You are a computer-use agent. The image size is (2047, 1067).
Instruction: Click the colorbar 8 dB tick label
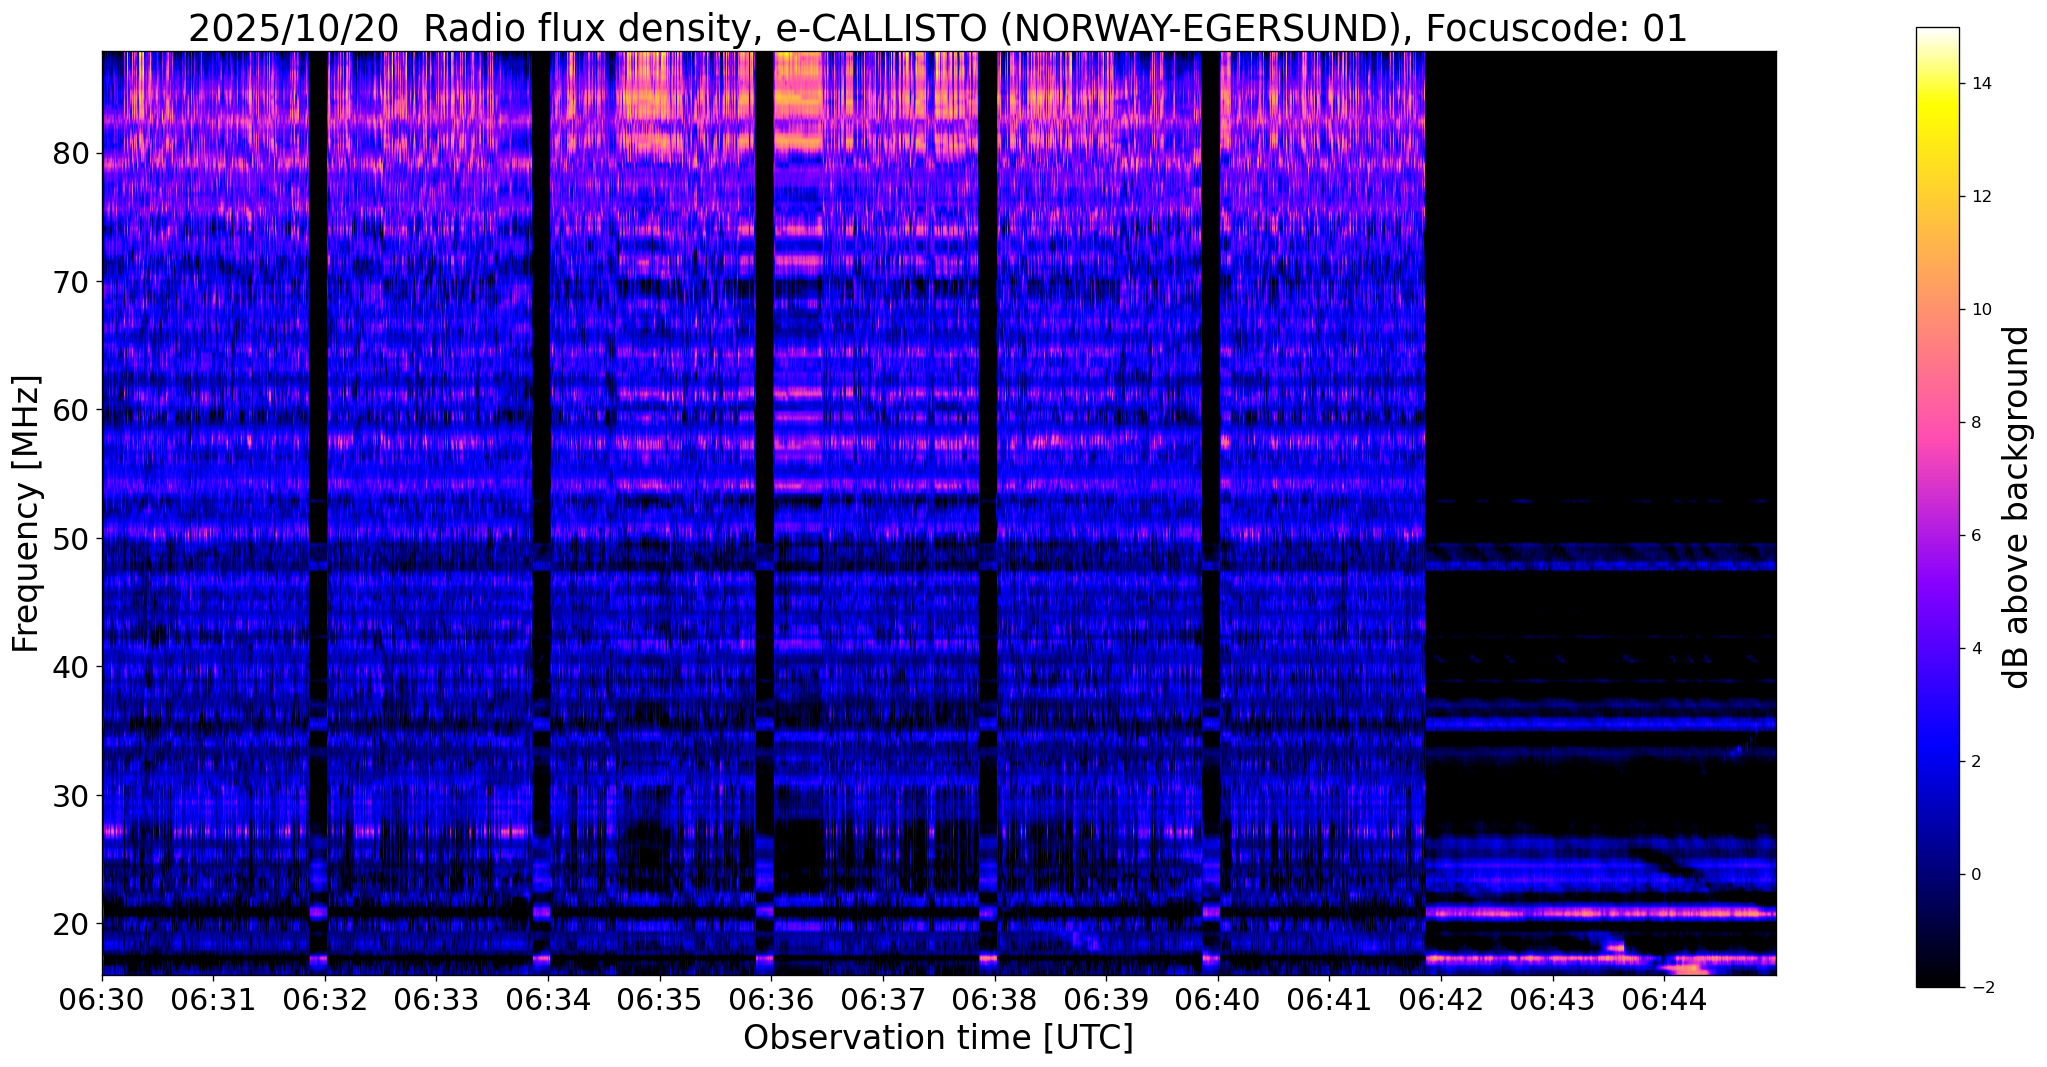(x=1975, y=423)
